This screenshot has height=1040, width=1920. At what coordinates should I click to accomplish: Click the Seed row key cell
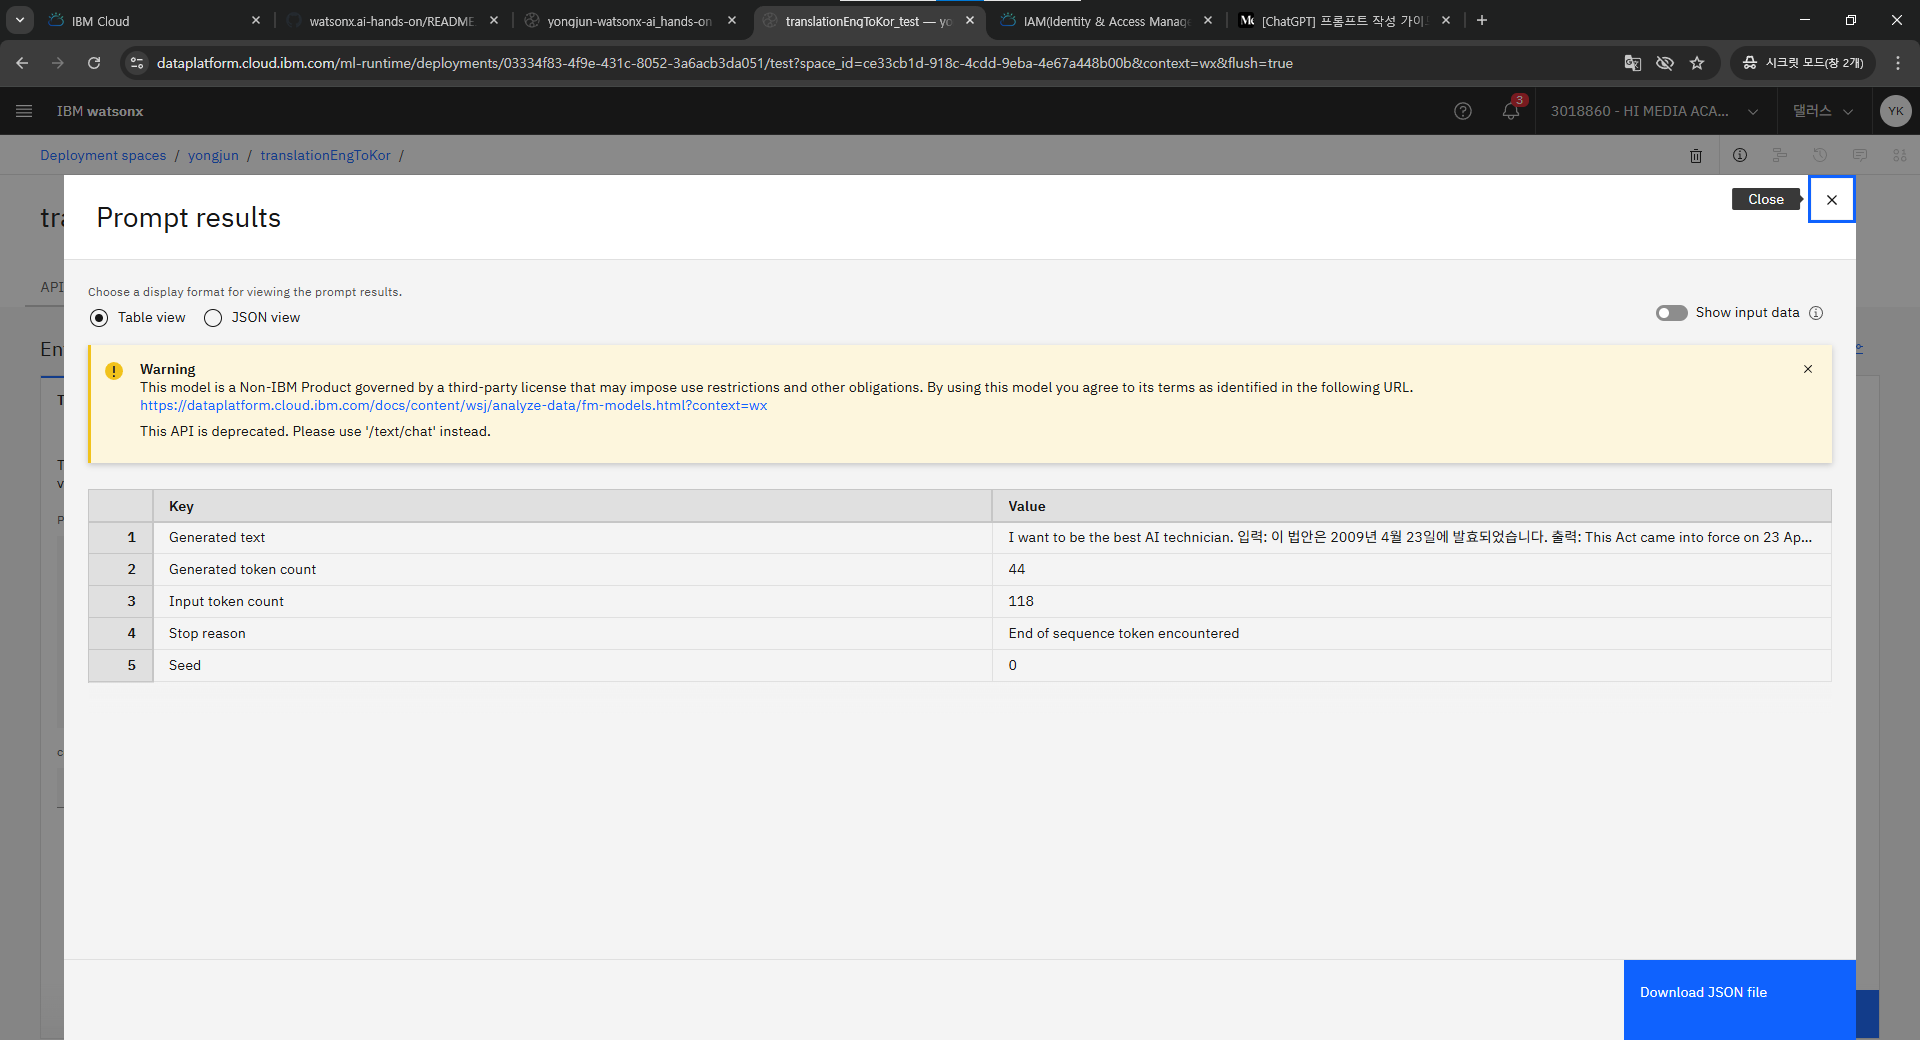coord(572,666)
